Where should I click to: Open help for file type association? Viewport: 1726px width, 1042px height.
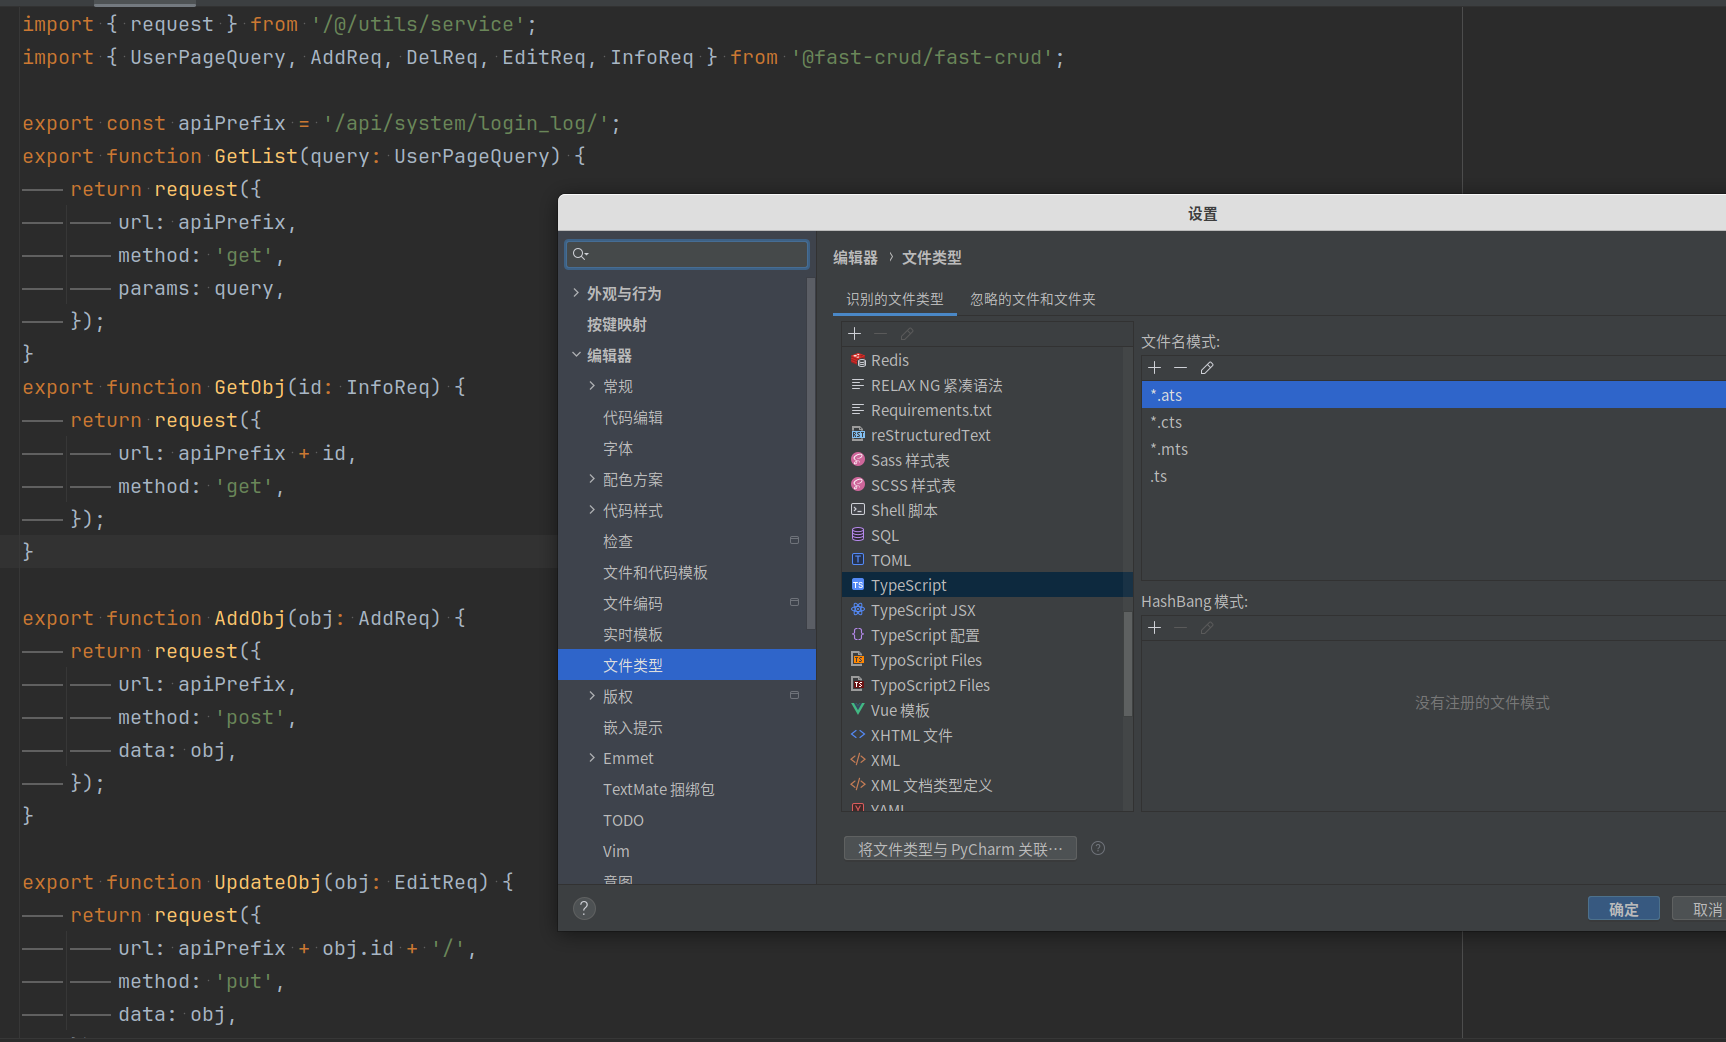click(1097, 848)
